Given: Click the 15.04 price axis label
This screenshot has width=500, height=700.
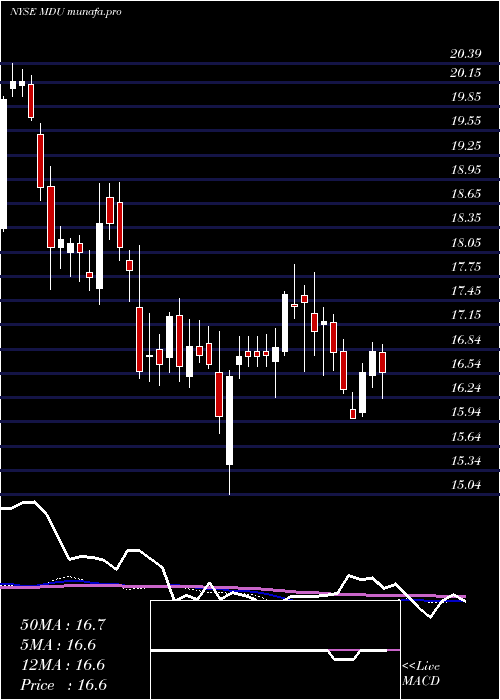Looking at the screenshot, I should pos(466,485).
